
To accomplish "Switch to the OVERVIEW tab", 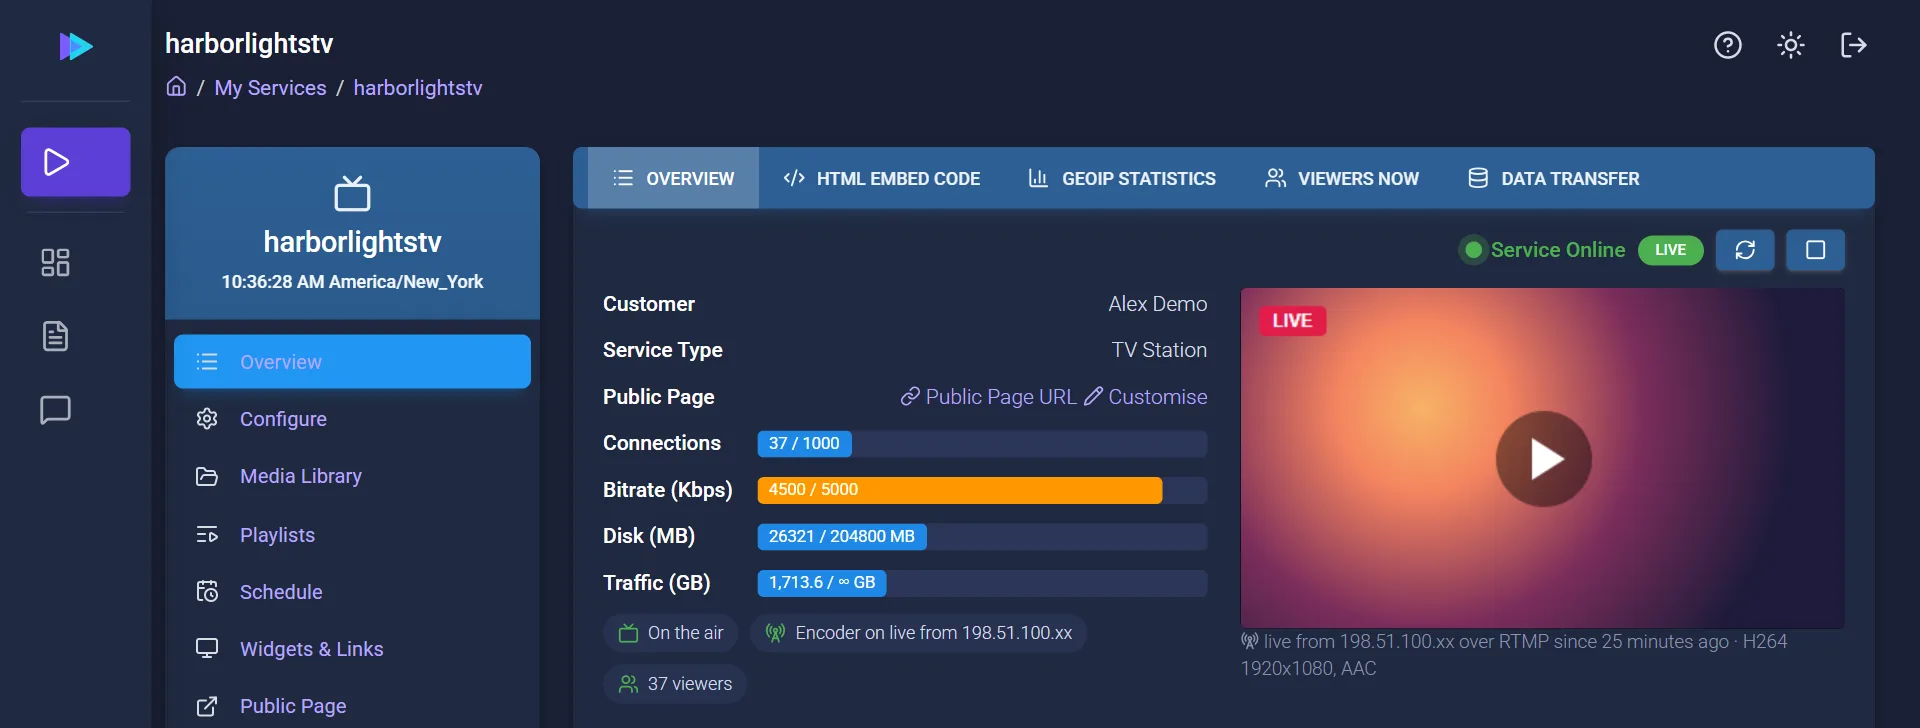I will click(673, 178).
